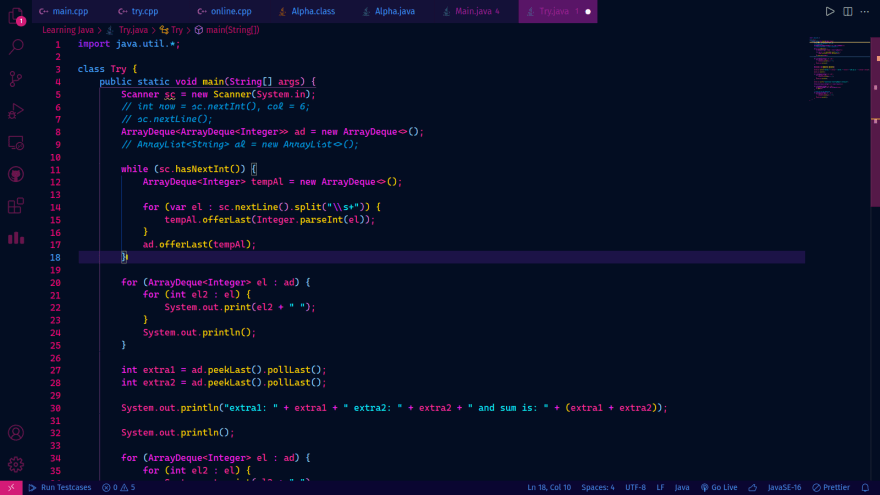This screenshot has width=880, height=495.
Task: Click 'Scanner sc = new Scanner(System.in);' line
Action: click(218, 94)
